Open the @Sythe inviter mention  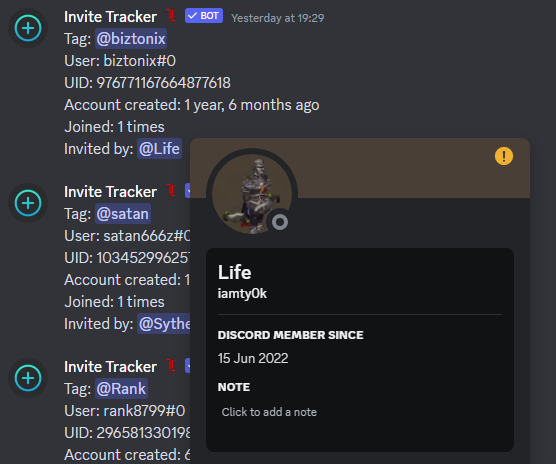(x=164, y=324)
